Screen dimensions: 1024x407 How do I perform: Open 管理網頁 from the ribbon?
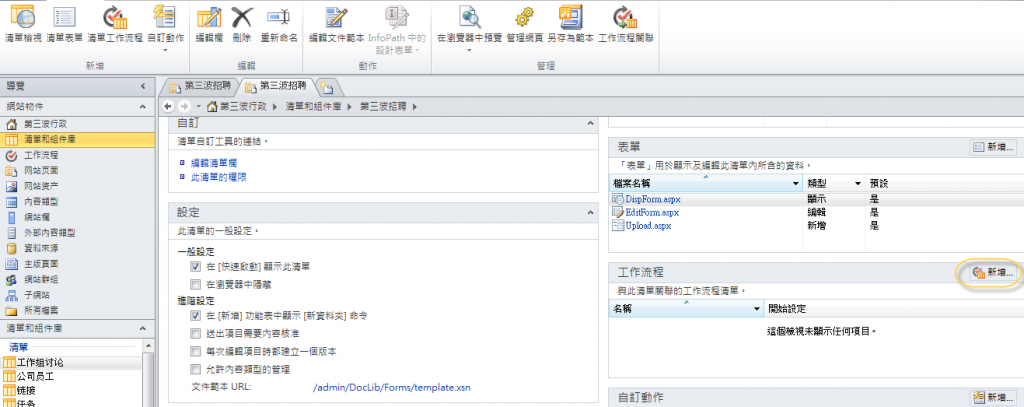point(524,24)
